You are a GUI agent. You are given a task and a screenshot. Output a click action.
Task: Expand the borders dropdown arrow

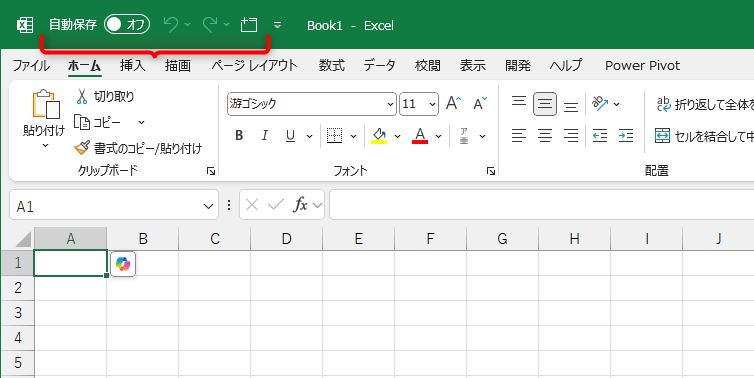click(353, 137)
